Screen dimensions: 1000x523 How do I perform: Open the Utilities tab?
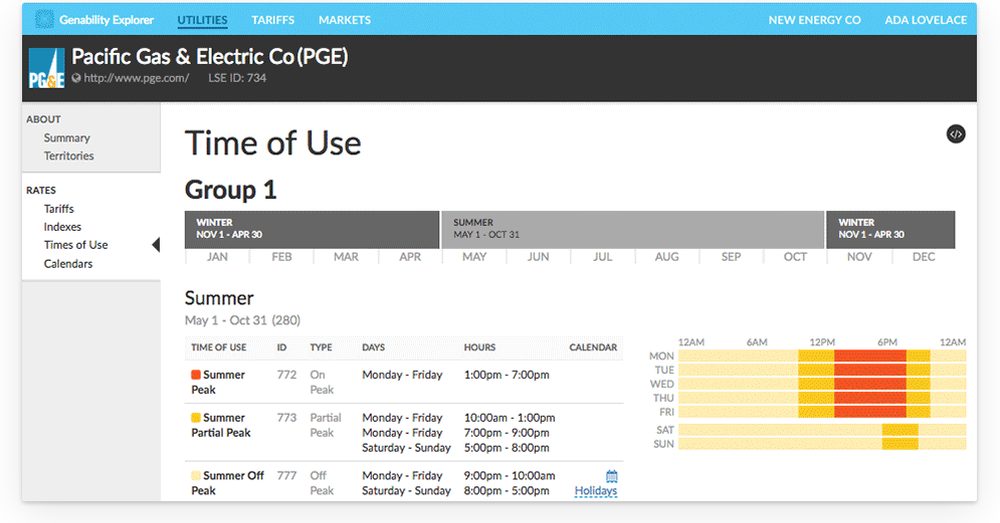pyautogui.click(x=202, y=20)
